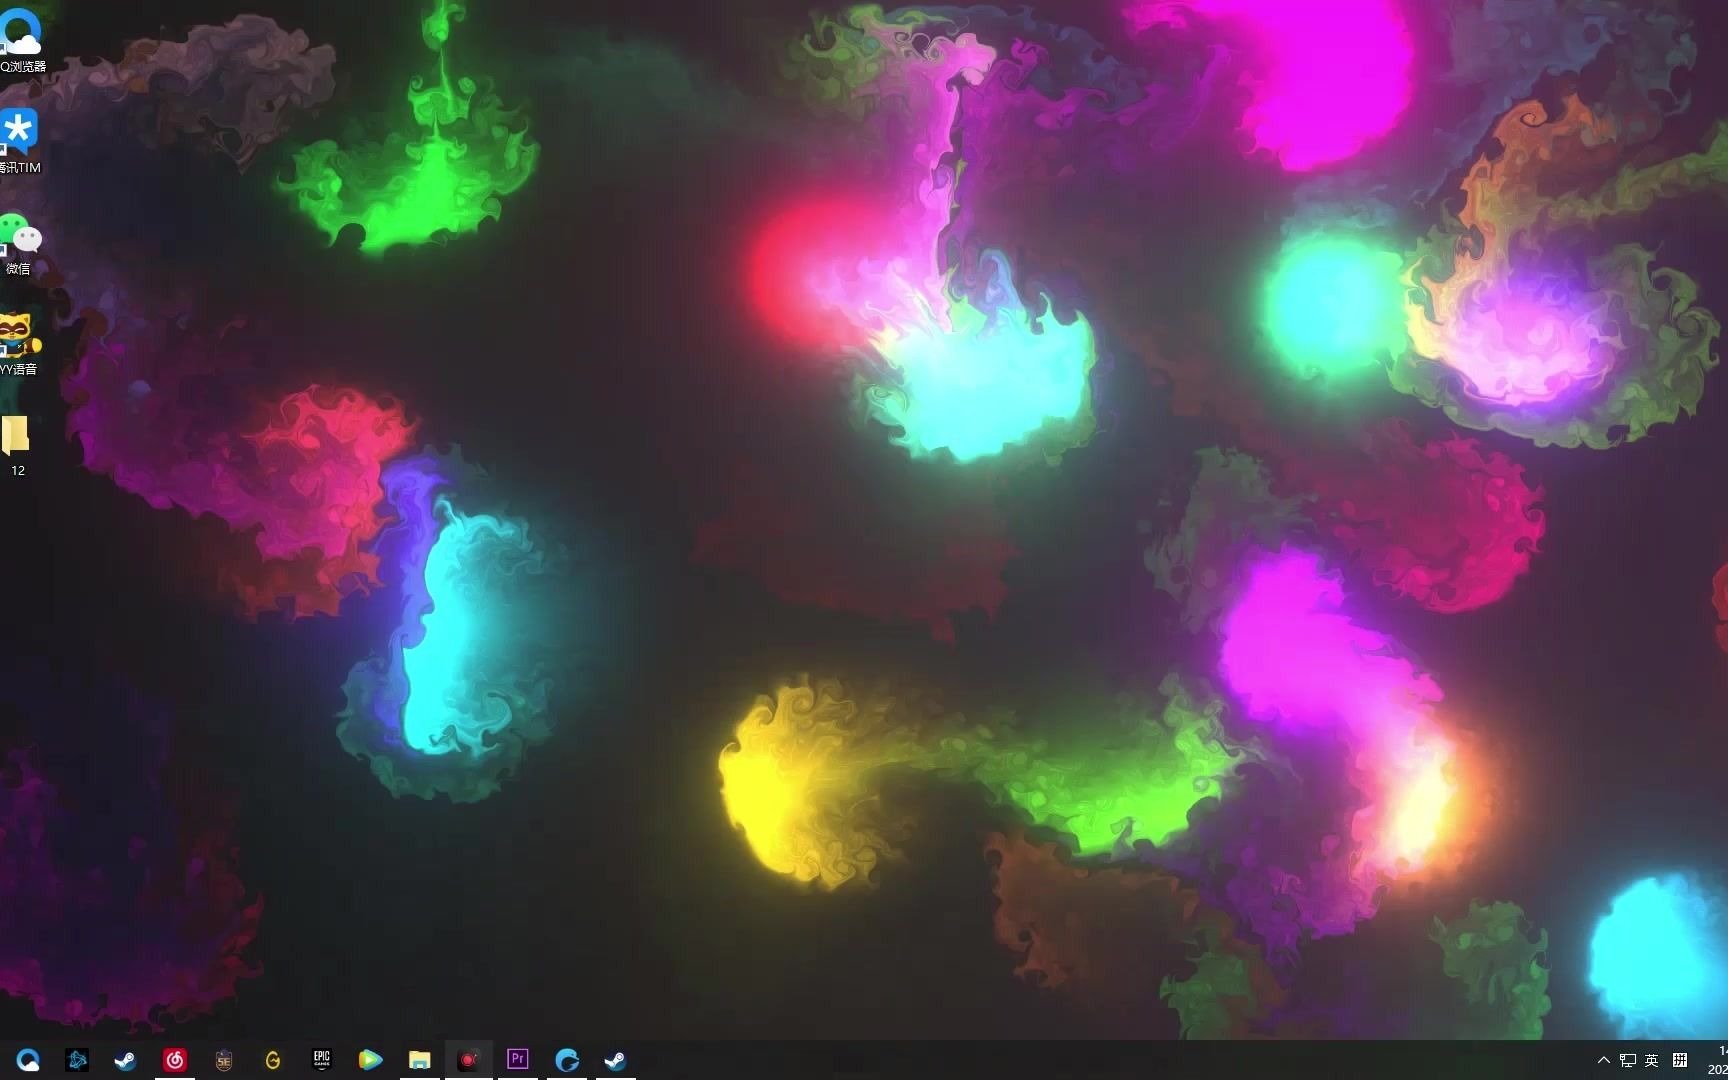
Task: Toggle the 拼 IME mode indicator
Action: click(x=1680, y=1060)
